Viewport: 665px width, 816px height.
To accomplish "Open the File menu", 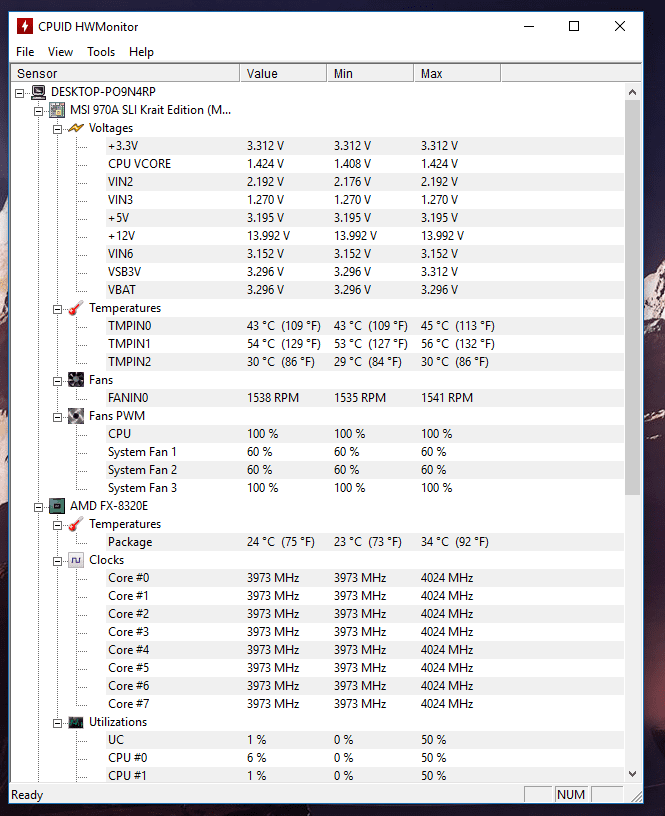I will (x=25, y=52).
